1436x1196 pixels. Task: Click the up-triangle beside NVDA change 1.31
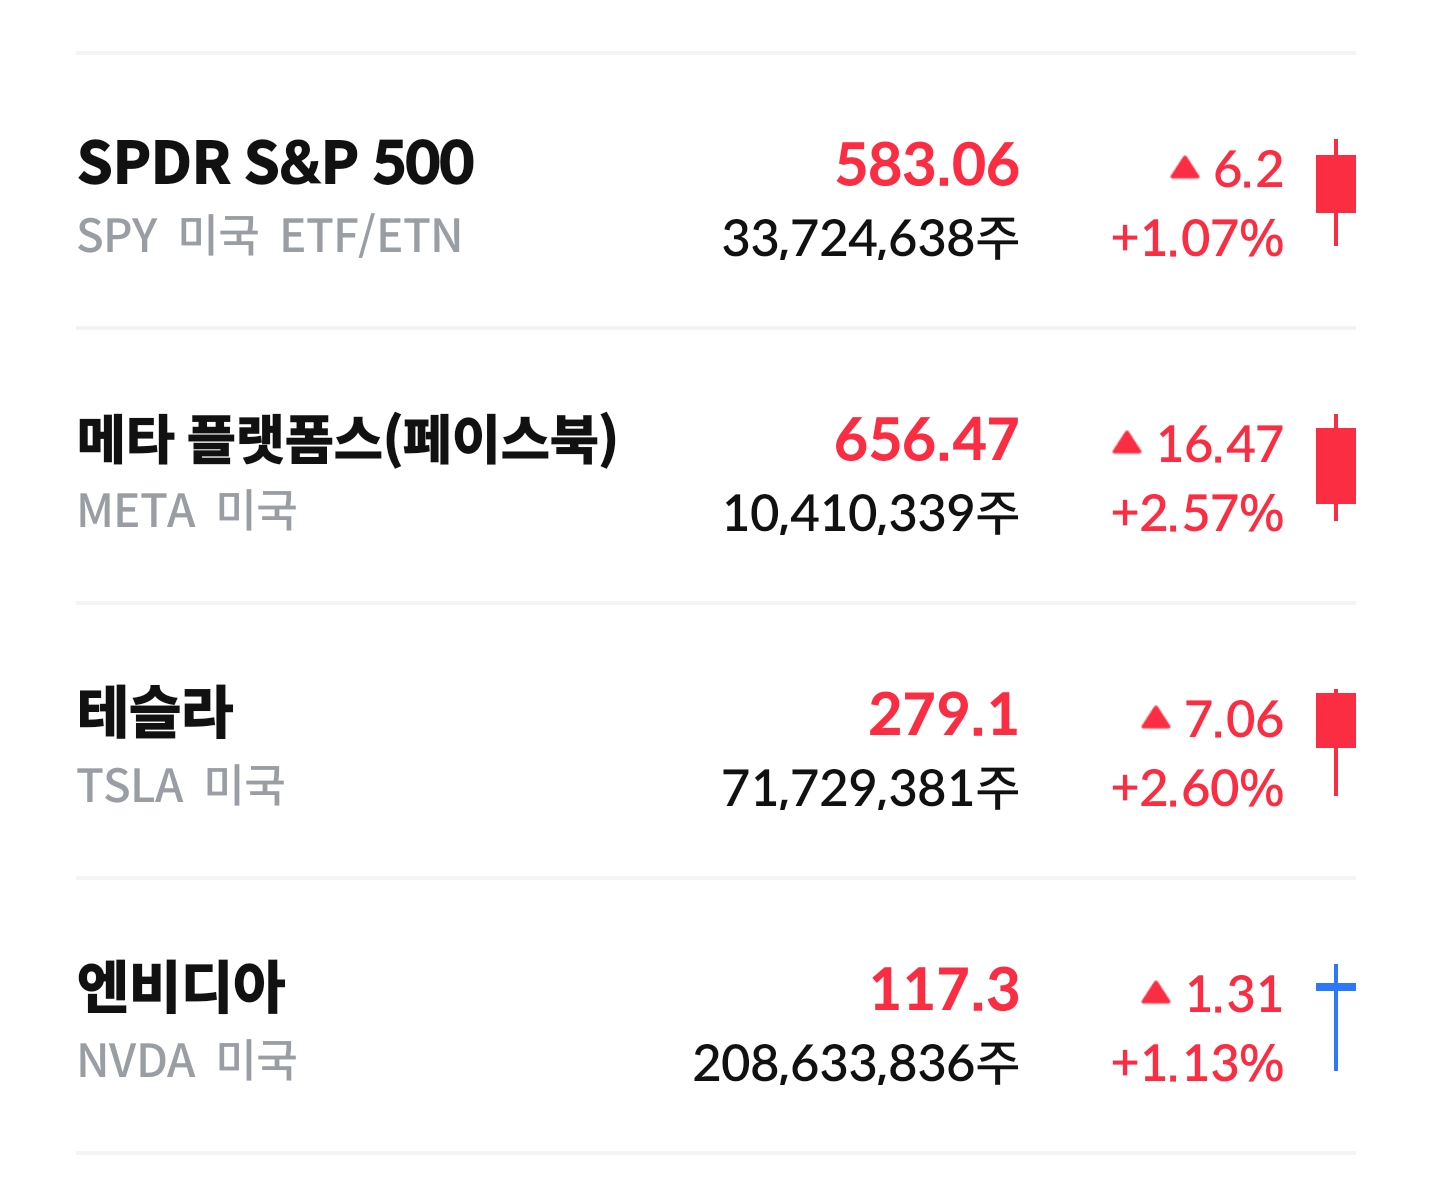[x=1156, y=993]
